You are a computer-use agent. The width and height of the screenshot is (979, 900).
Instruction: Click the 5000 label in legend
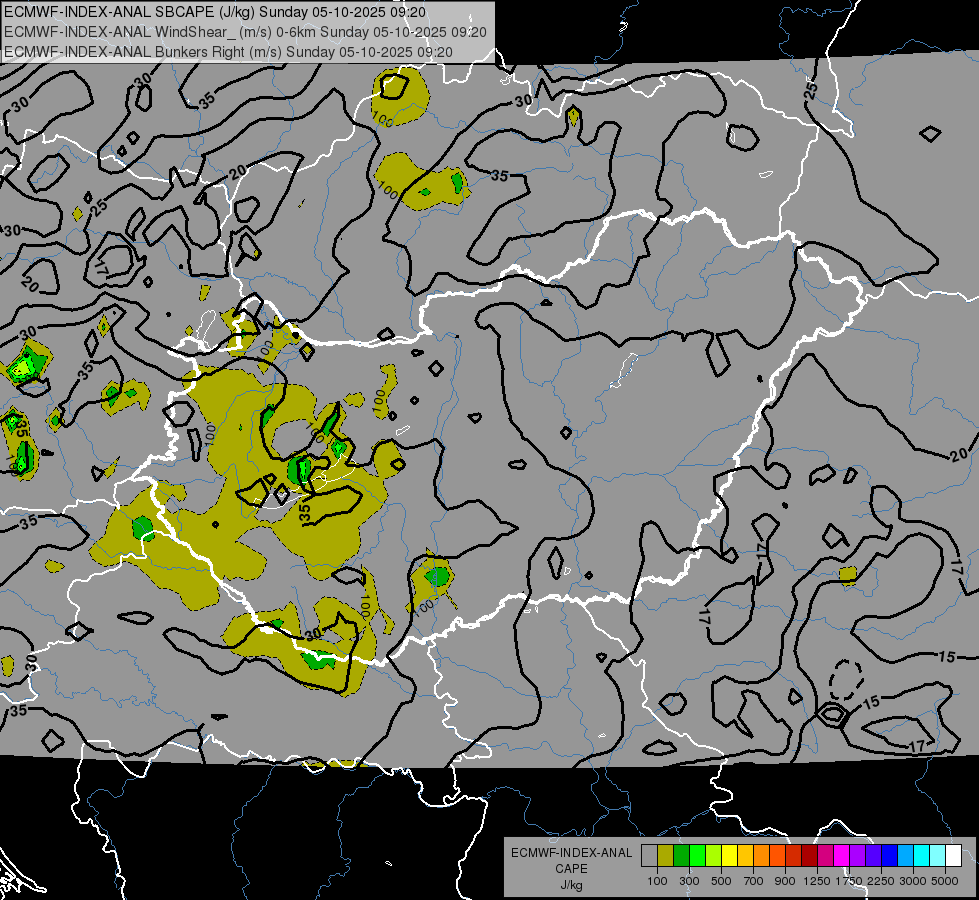click(945, 880)
